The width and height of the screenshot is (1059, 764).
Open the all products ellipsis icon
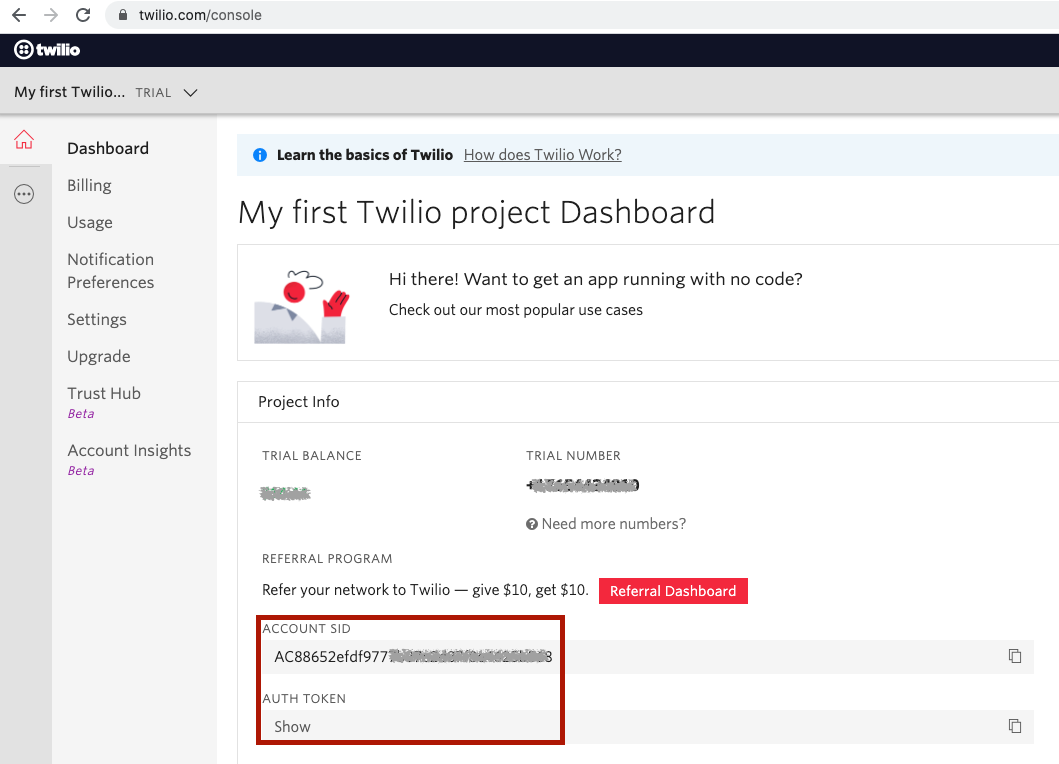(x=24, y=195)
